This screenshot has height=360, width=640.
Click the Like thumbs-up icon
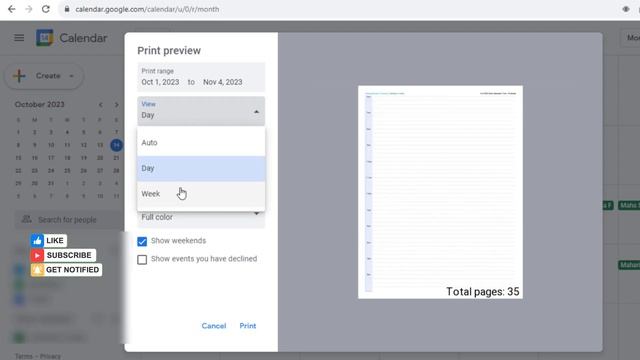pyautogui.click(x=37, y=240)
